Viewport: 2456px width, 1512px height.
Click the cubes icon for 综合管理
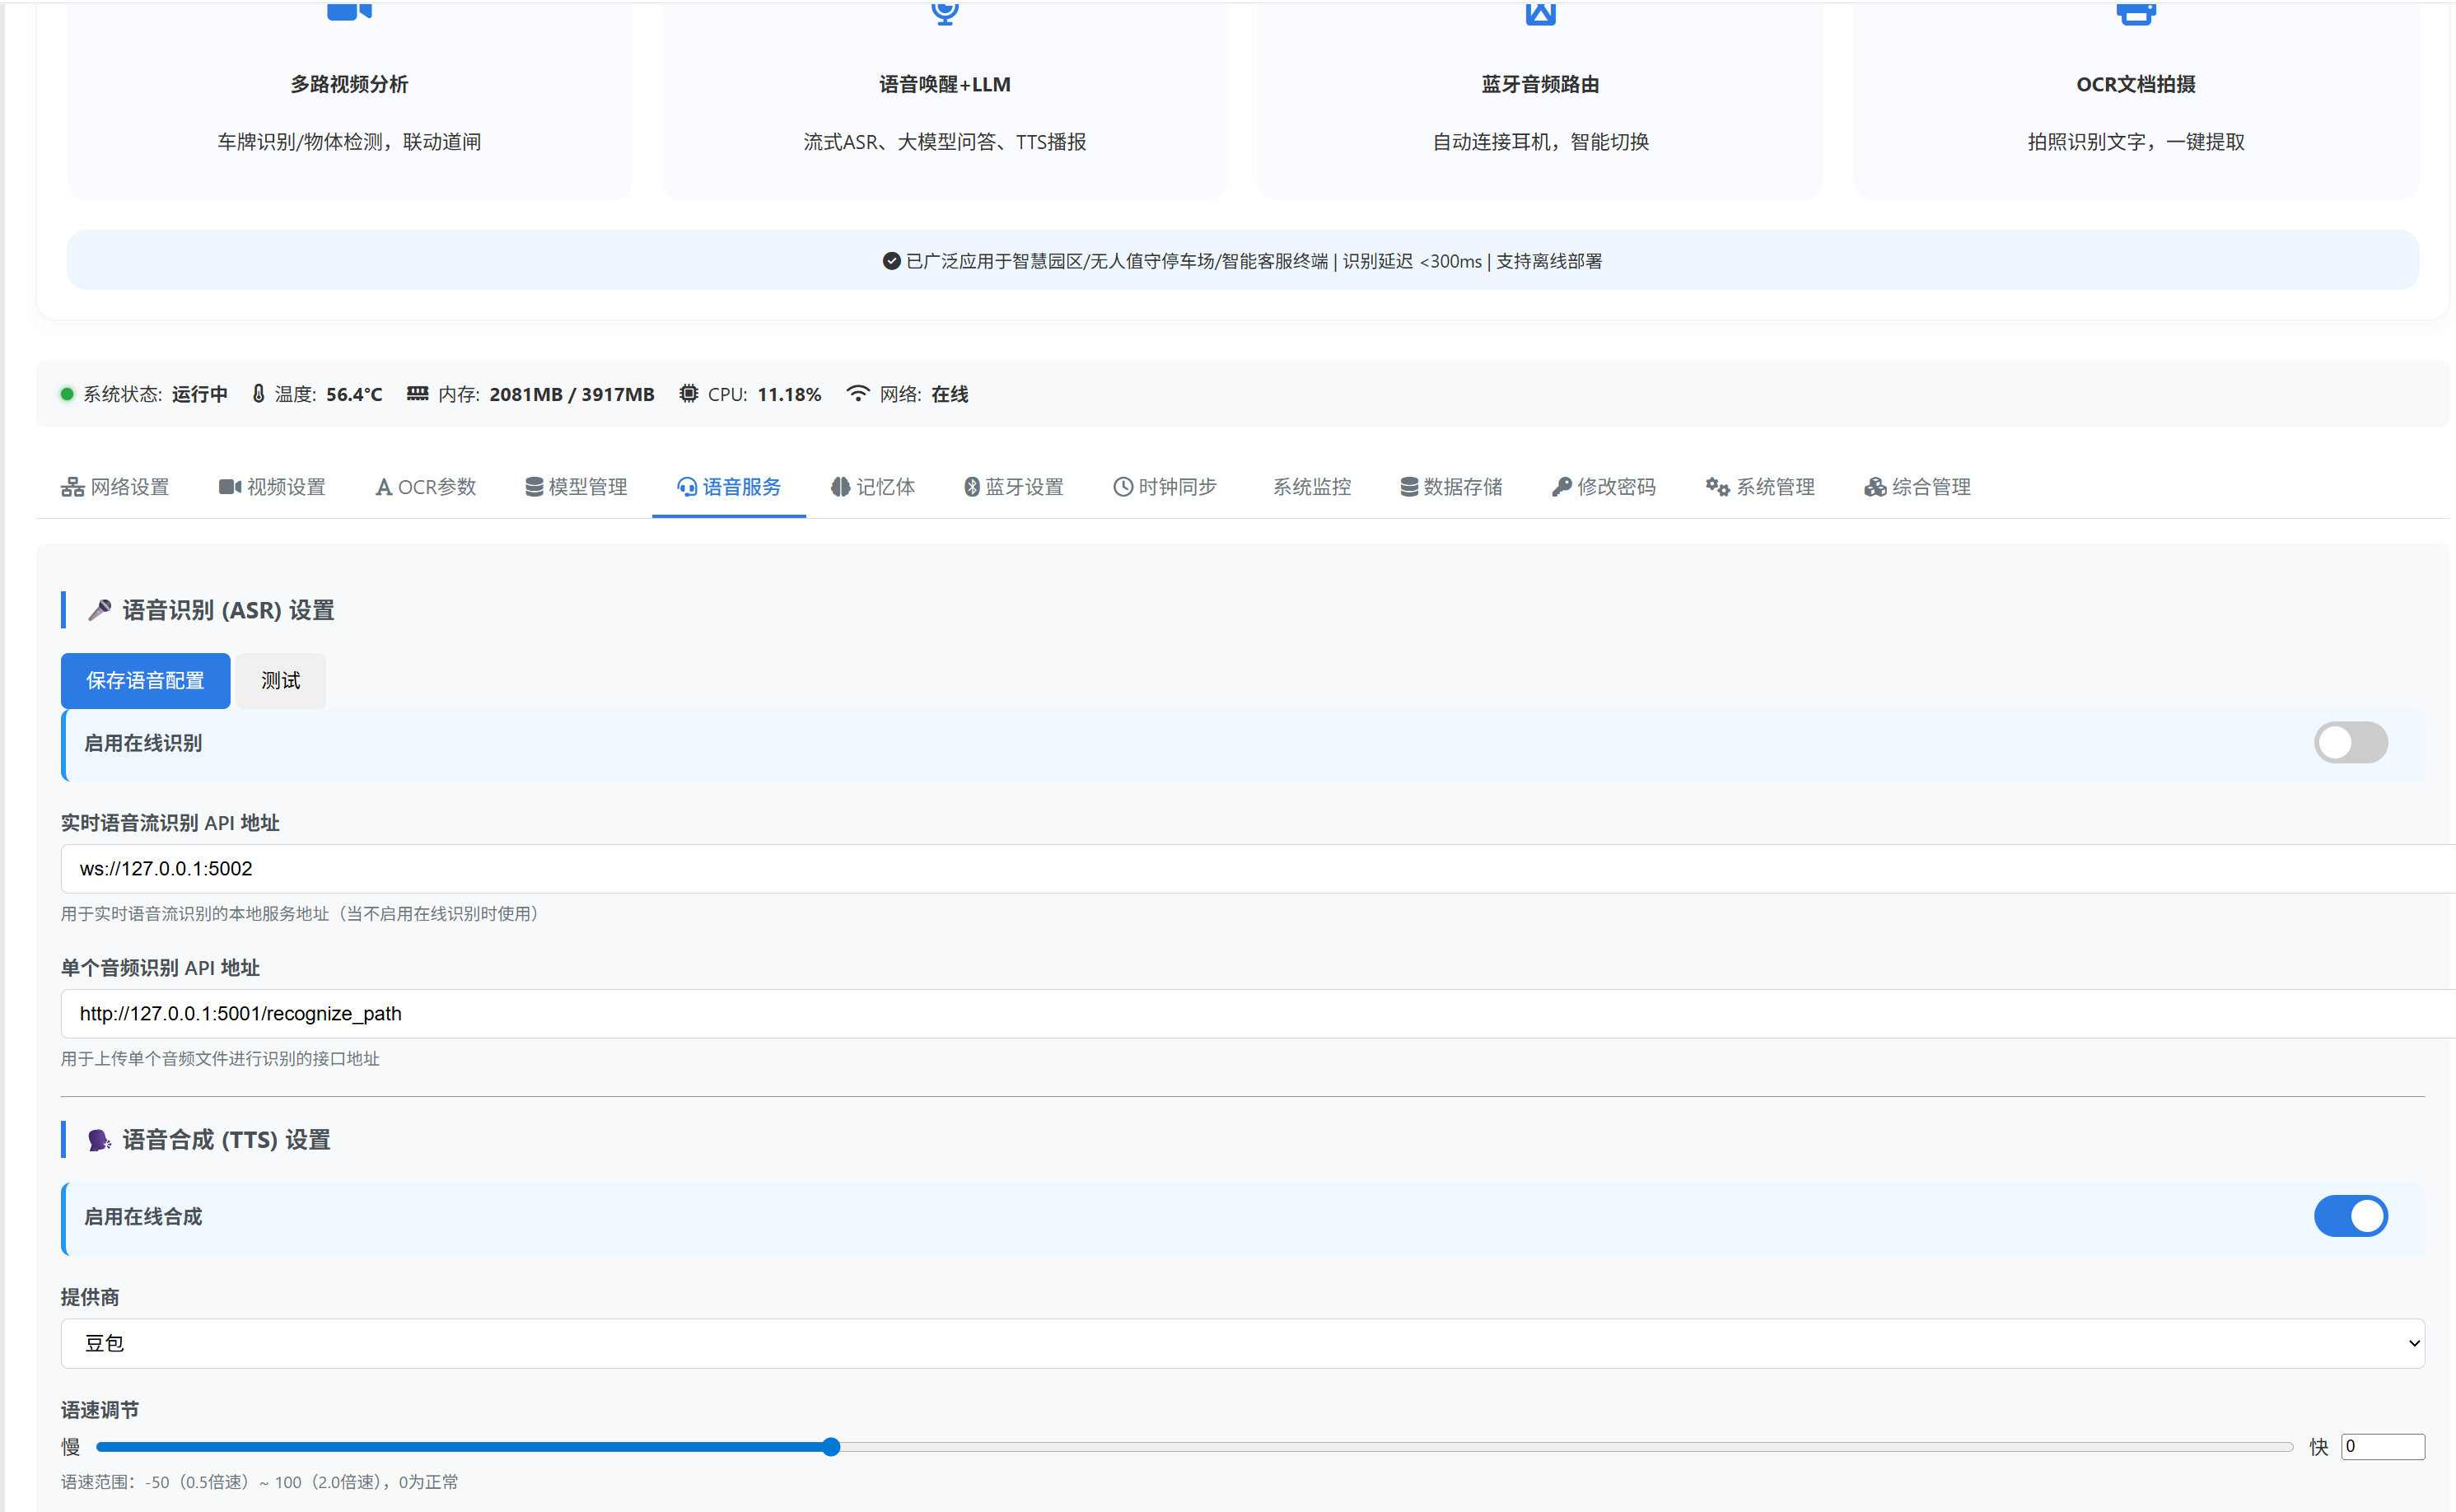tap(1875, 487)
